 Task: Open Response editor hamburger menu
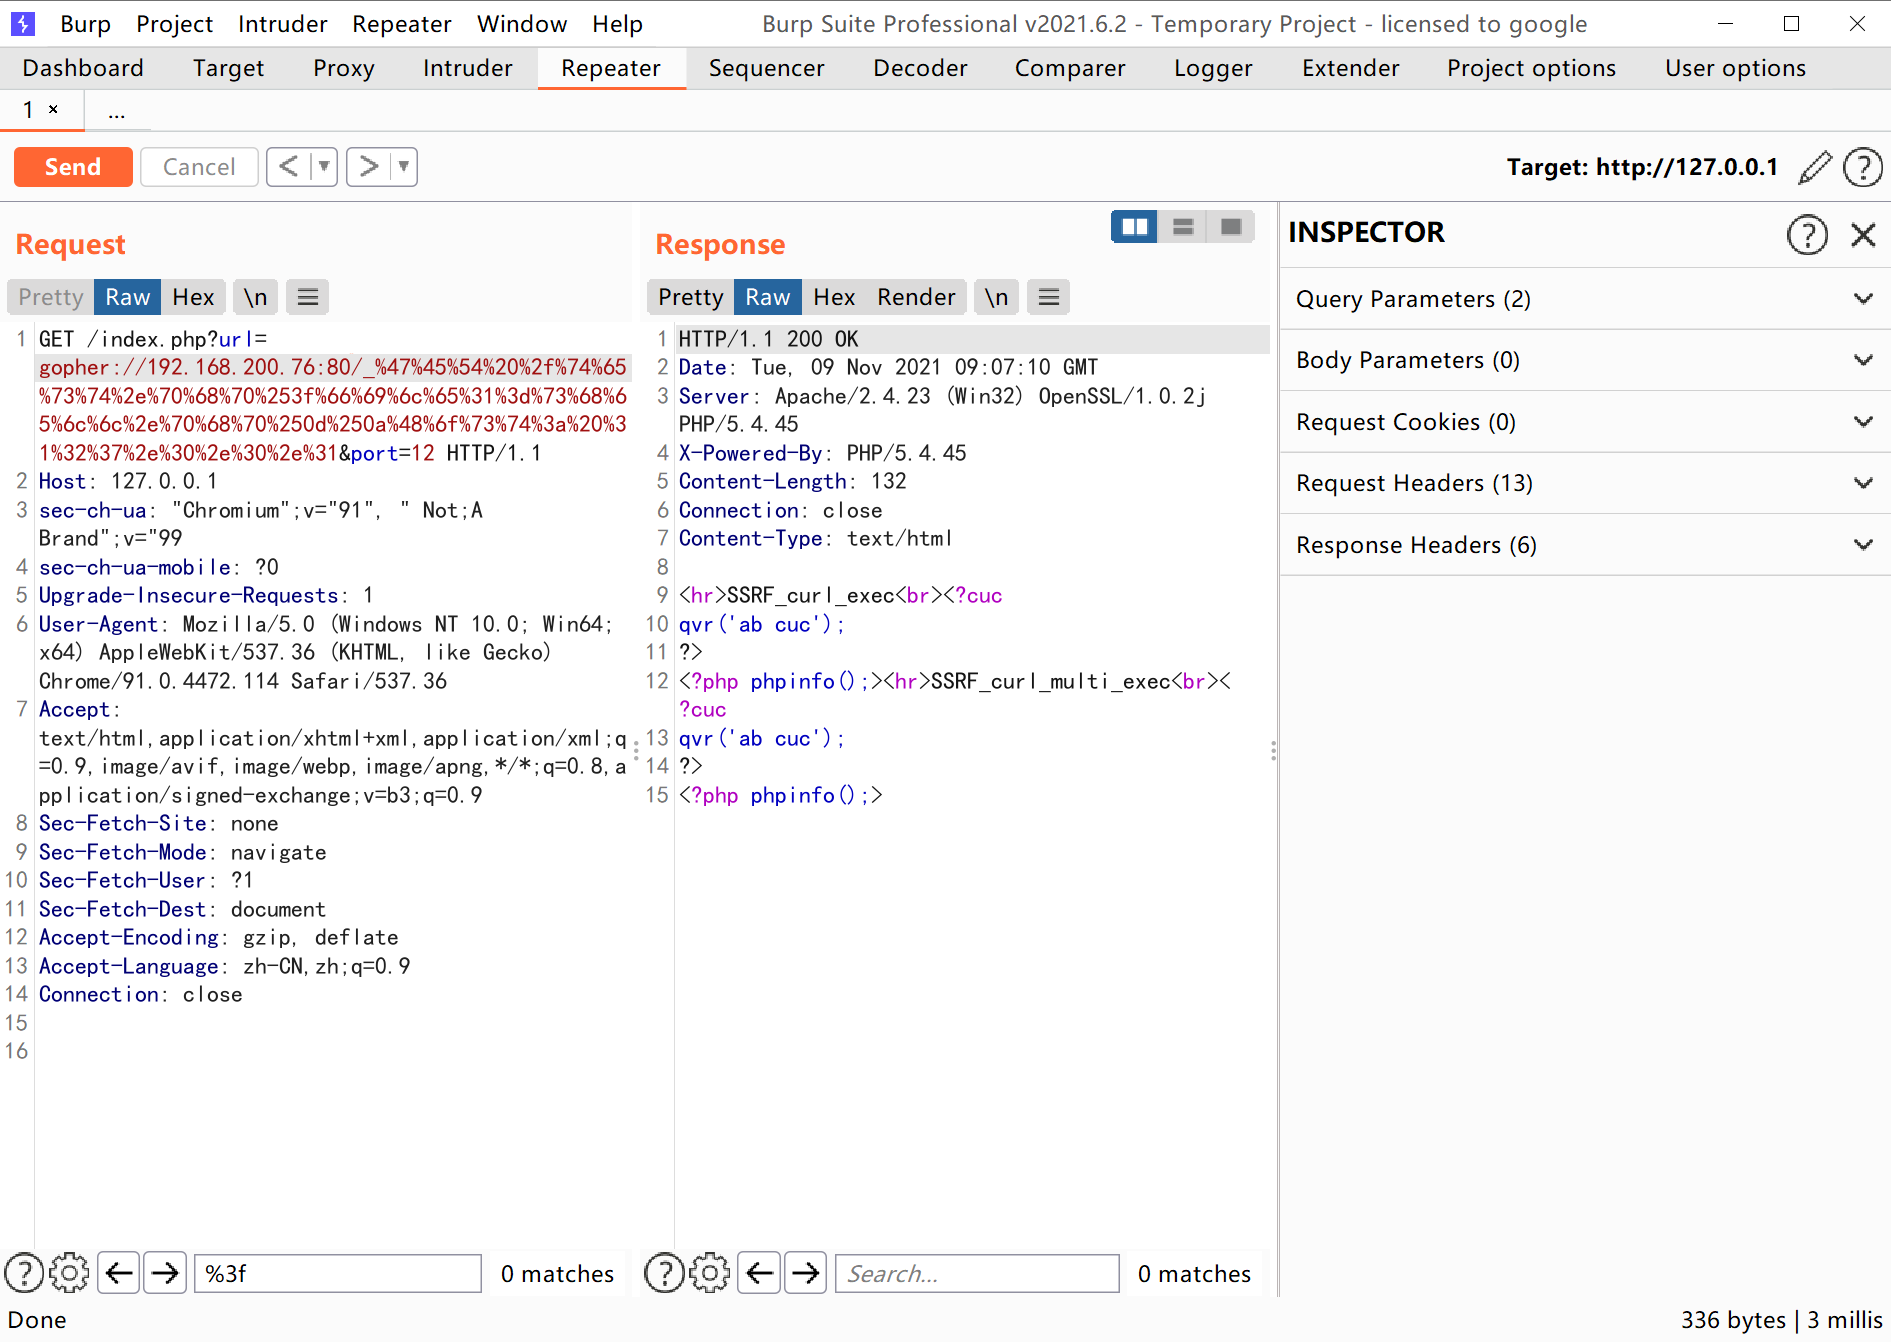(1049, 297)
